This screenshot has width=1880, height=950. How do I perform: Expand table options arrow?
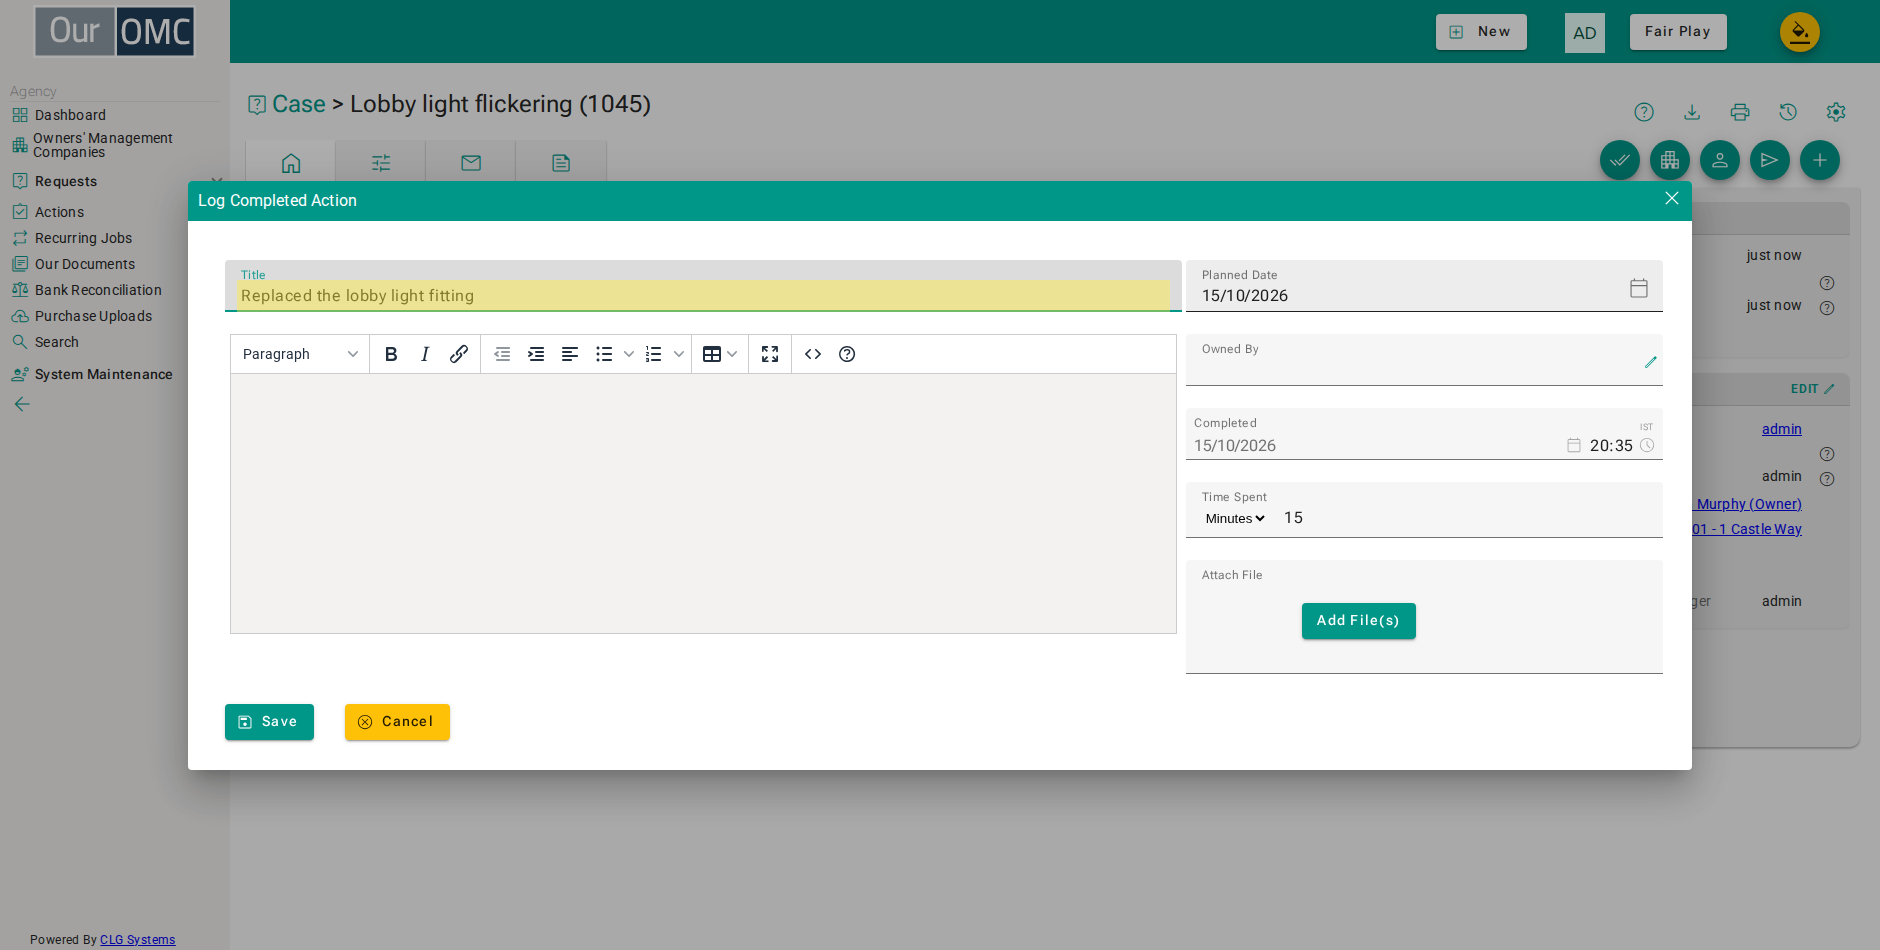[732, 354]
